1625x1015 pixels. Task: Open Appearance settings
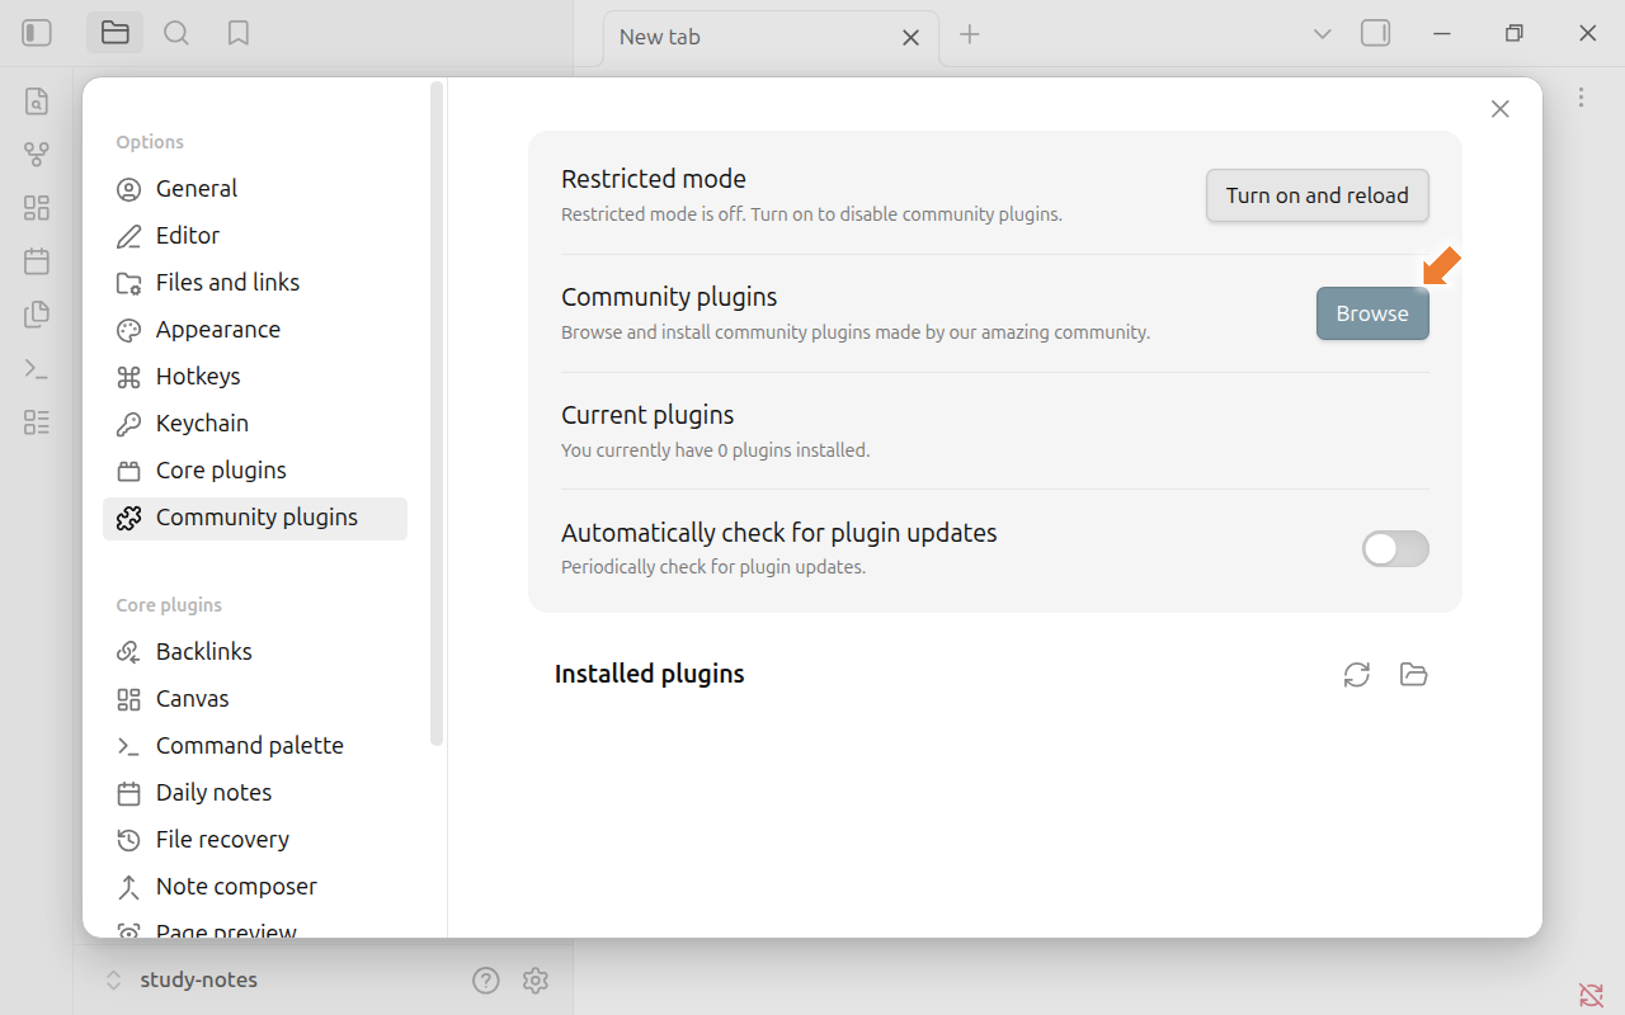click(255, 329)
